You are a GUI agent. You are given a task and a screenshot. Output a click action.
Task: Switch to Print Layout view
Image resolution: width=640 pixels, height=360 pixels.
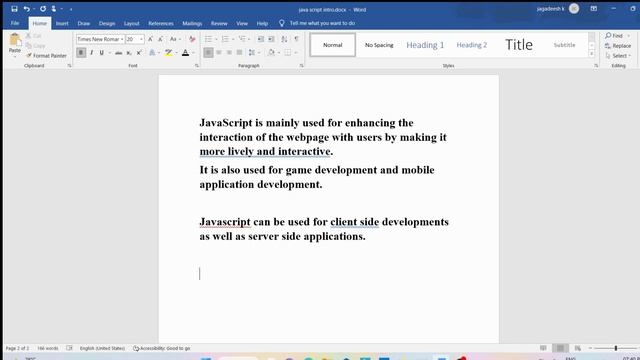point(560,348)
